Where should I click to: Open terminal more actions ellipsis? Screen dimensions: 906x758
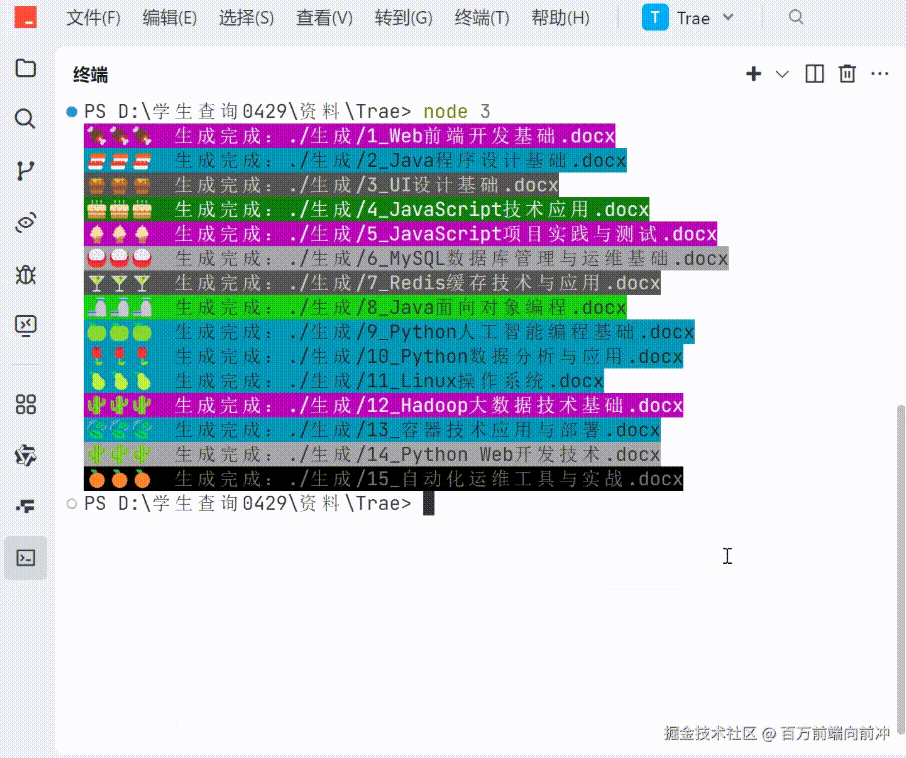pyautogui.click(x=879, y=74)
